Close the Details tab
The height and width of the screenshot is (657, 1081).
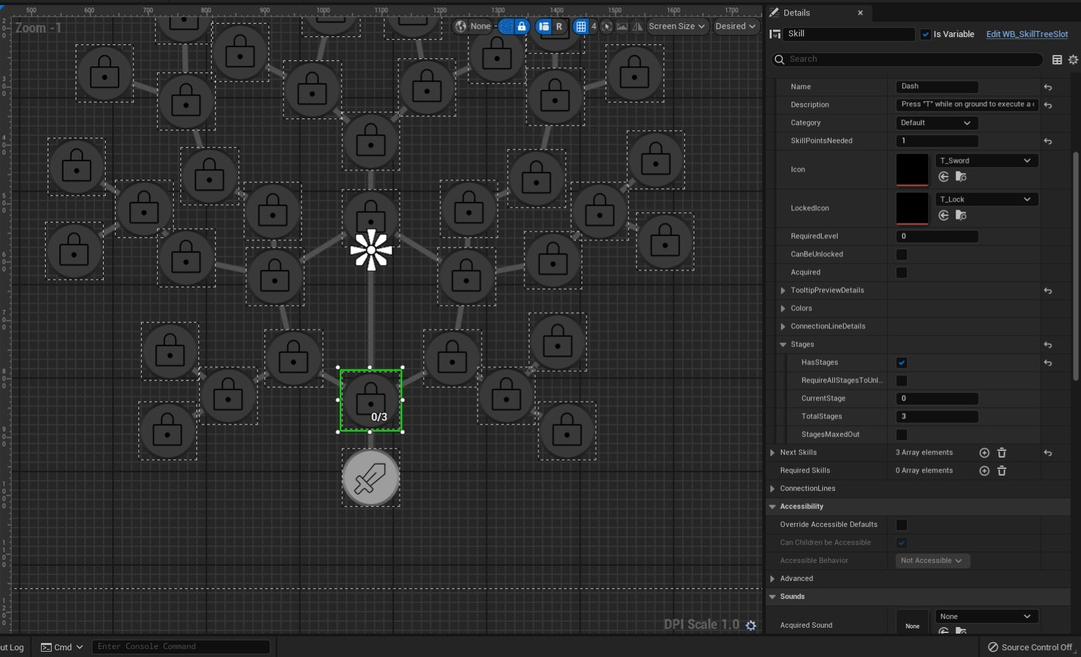click(860, 12)
